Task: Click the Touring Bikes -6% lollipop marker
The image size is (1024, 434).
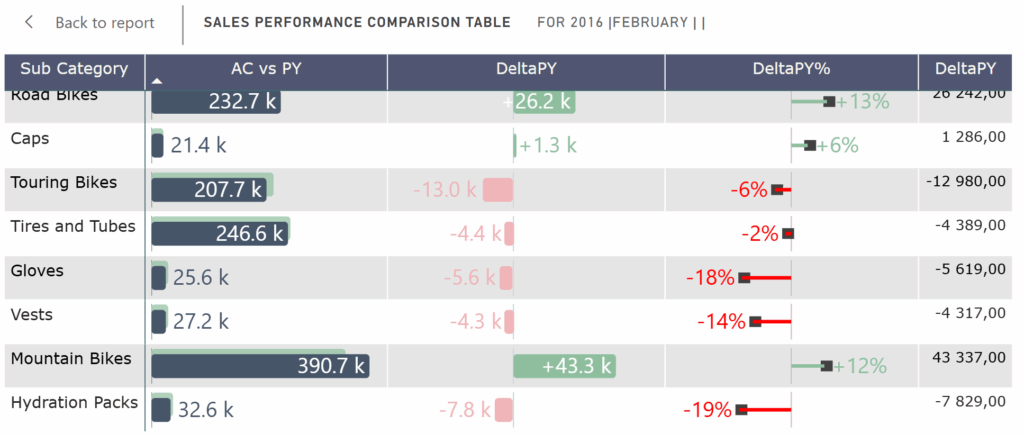Action: pyautogui.click(x=777, y=189)
